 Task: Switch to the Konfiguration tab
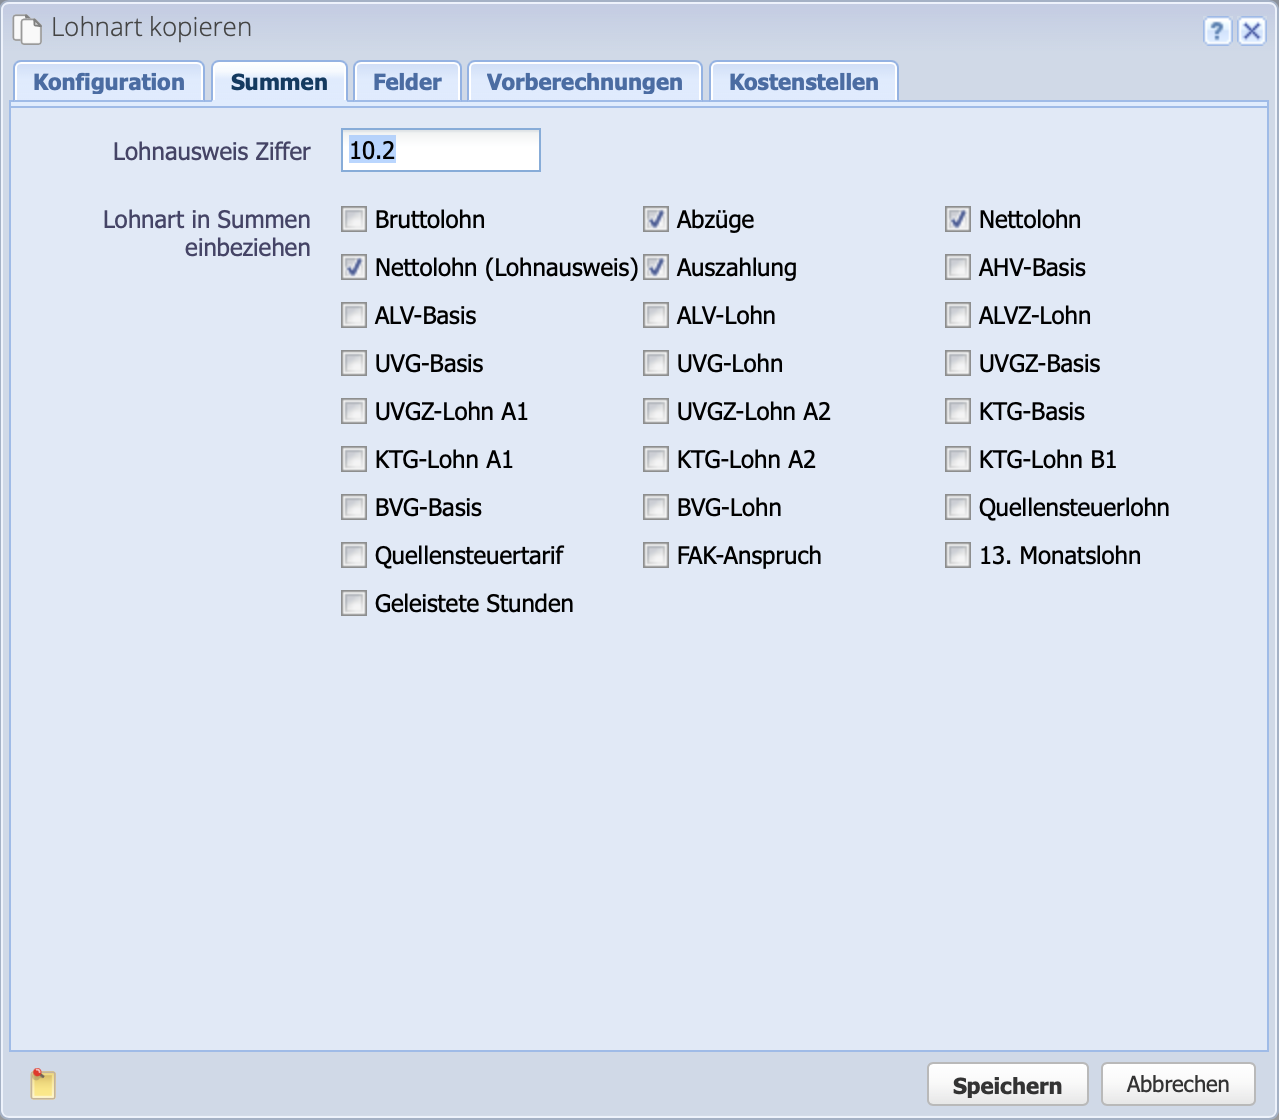(x=108, y=81)
